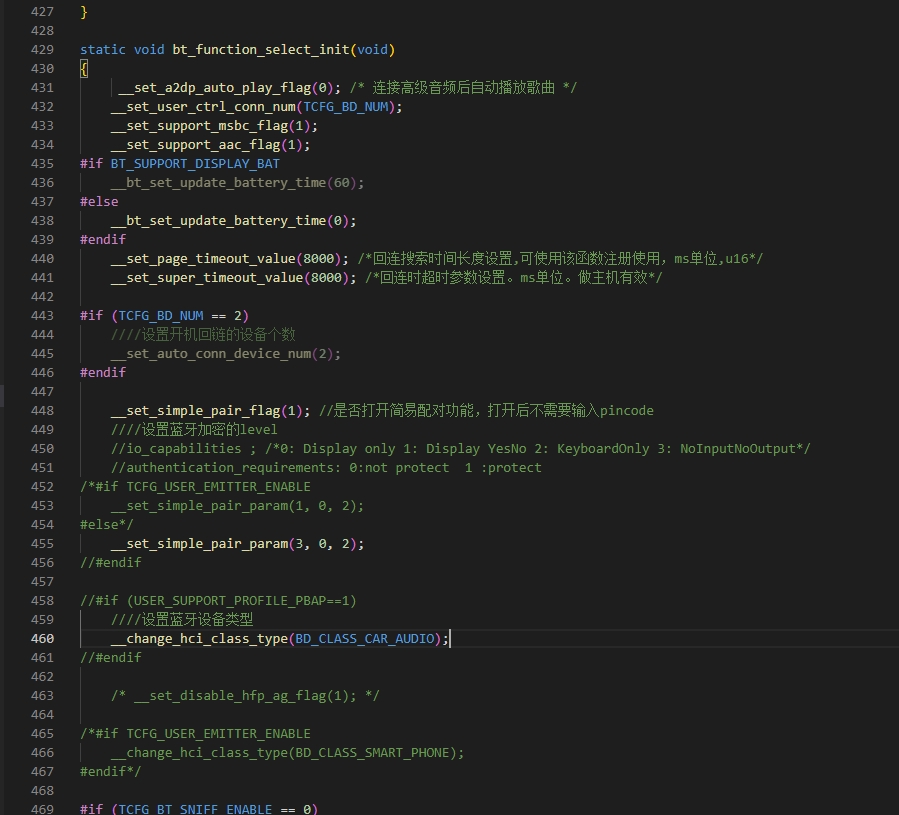The image size is (899, 815).
Task: Click line number 460 in the gutter
Action: point(42,638)
